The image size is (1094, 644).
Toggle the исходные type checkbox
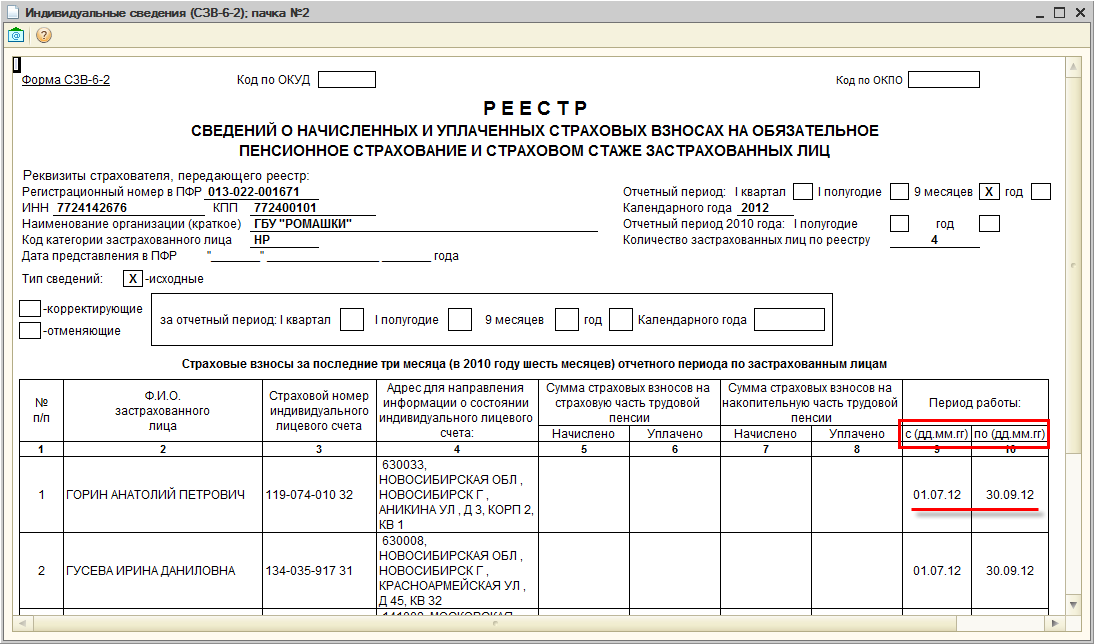coord(133,279)
